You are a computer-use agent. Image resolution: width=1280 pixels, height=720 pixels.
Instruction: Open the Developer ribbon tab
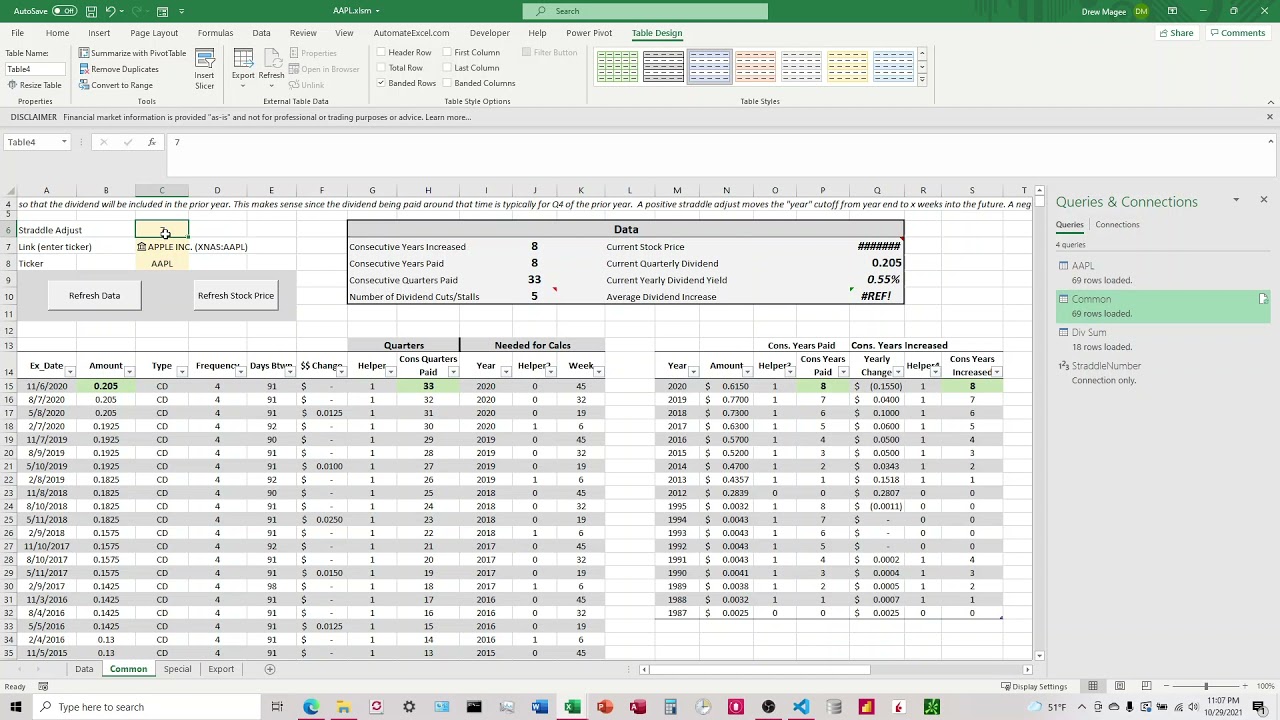click(x=489, y=33)
